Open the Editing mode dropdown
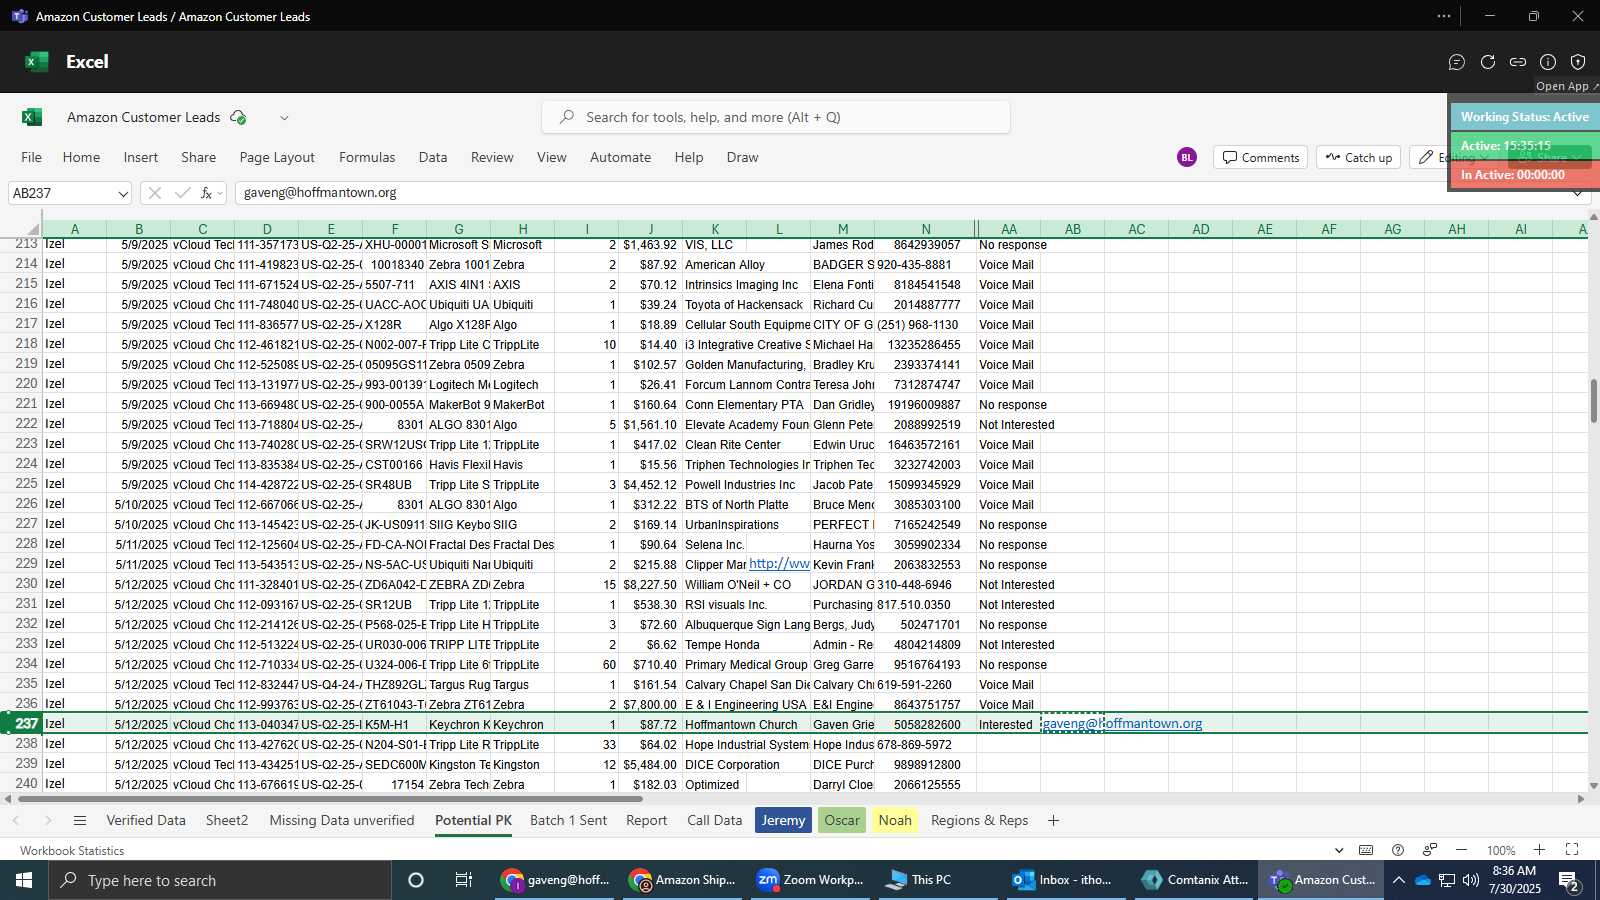 click(1455, 157)
